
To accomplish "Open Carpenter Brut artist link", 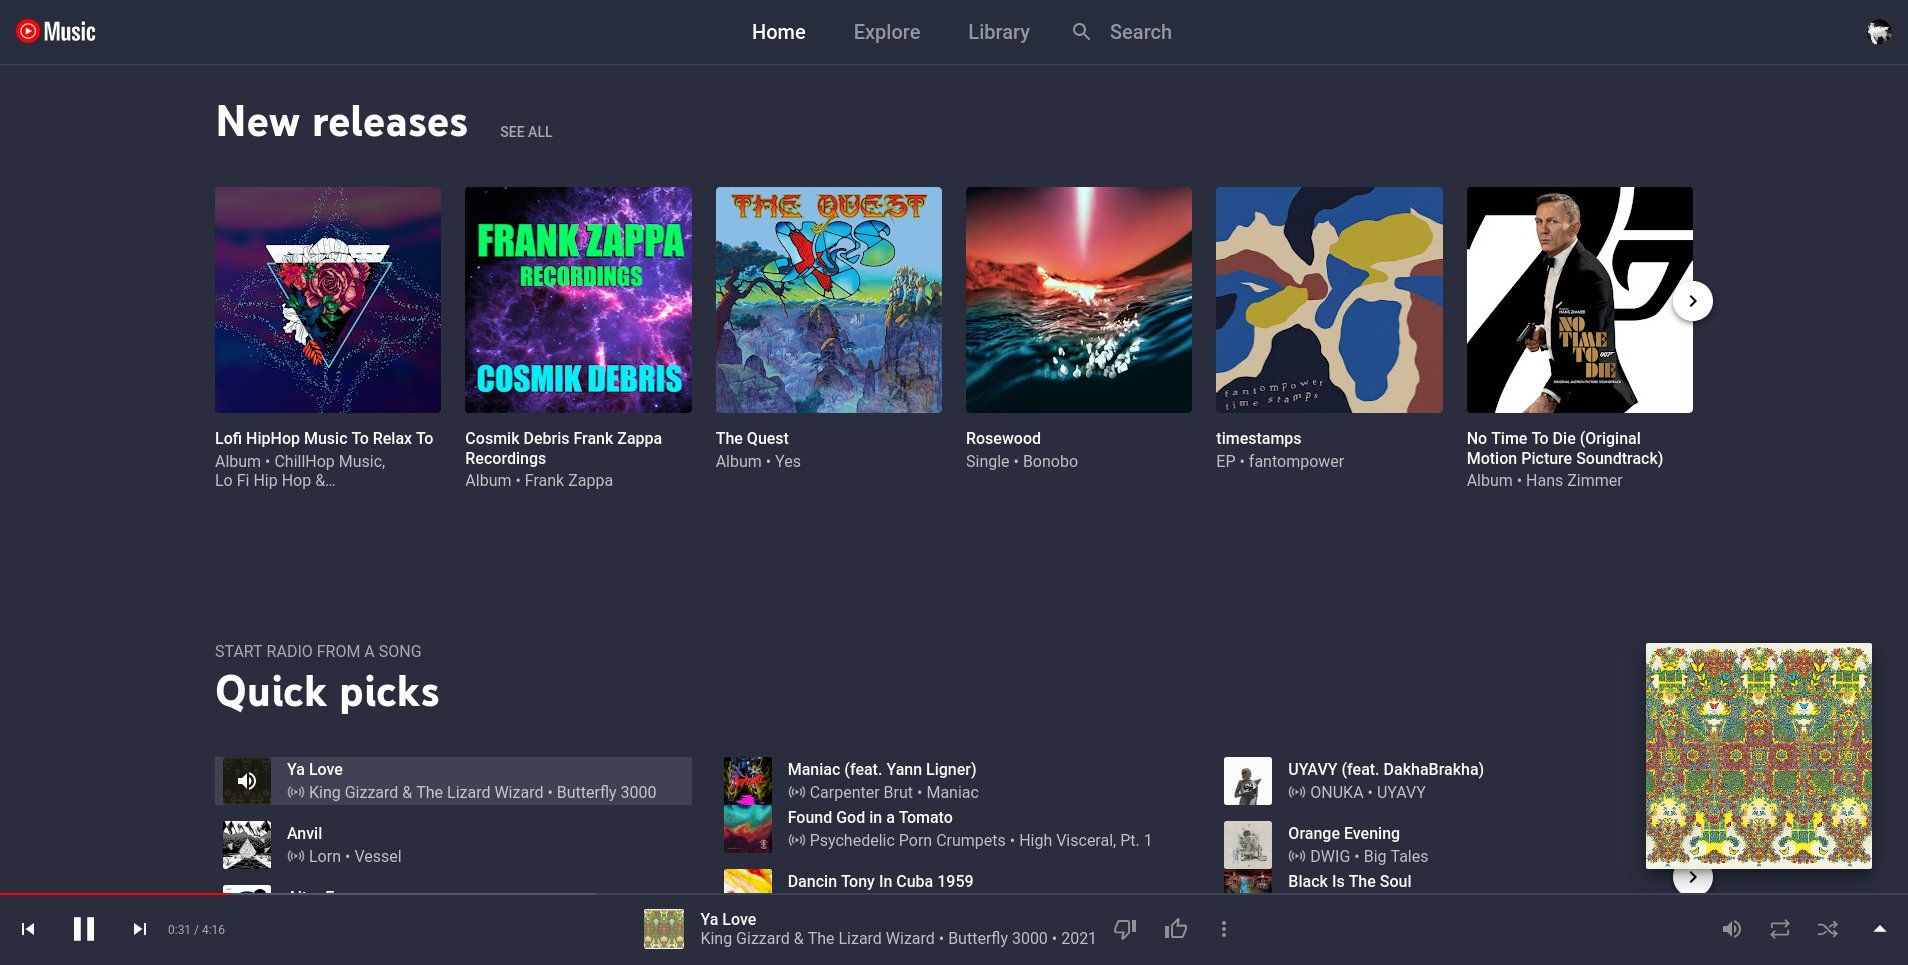I will tap(861, 792).
